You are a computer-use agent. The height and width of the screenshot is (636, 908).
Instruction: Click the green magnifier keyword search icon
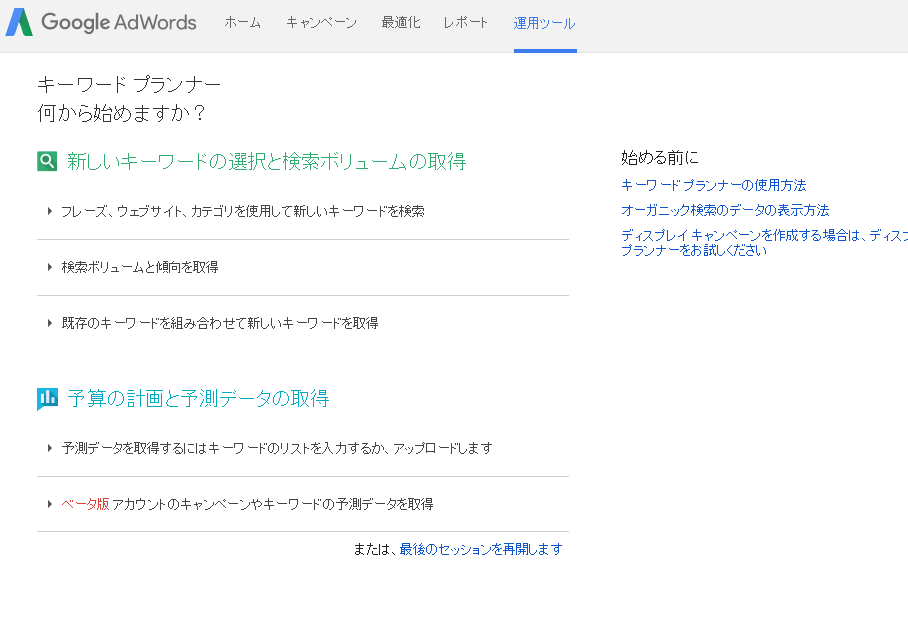tap(47, 161)
